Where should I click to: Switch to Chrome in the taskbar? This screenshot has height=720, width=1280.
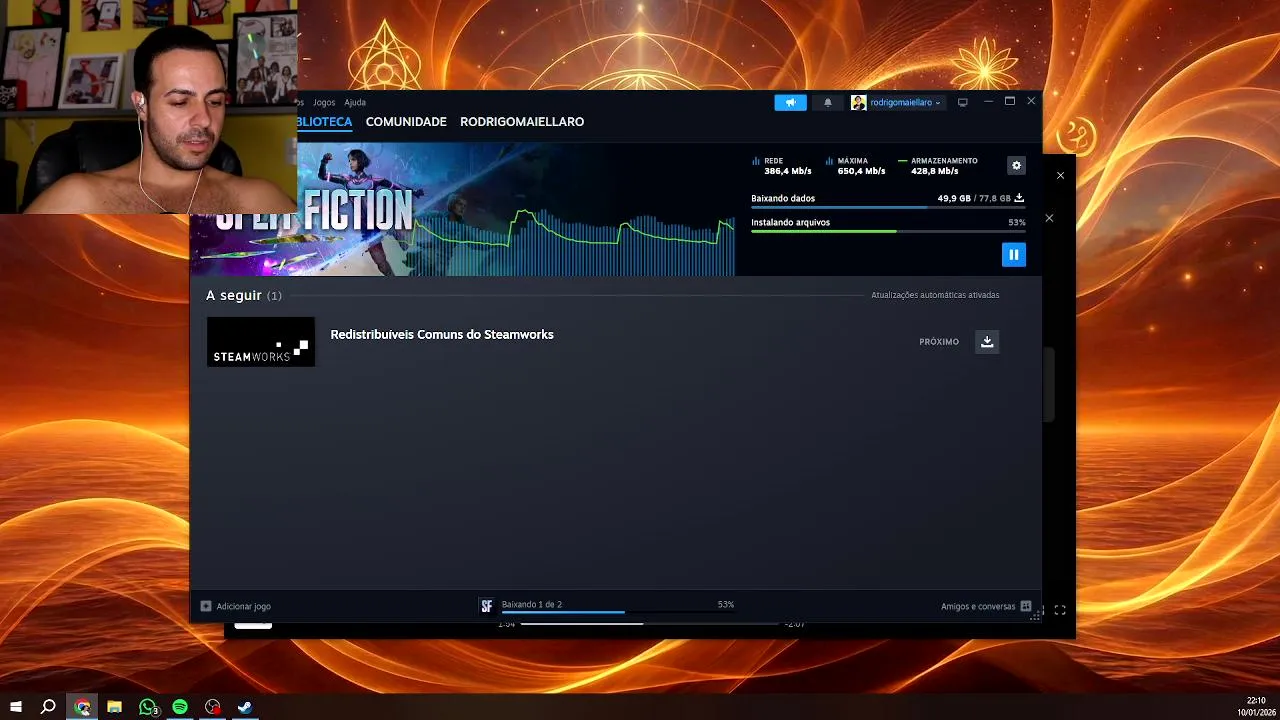tap(82, 707)
